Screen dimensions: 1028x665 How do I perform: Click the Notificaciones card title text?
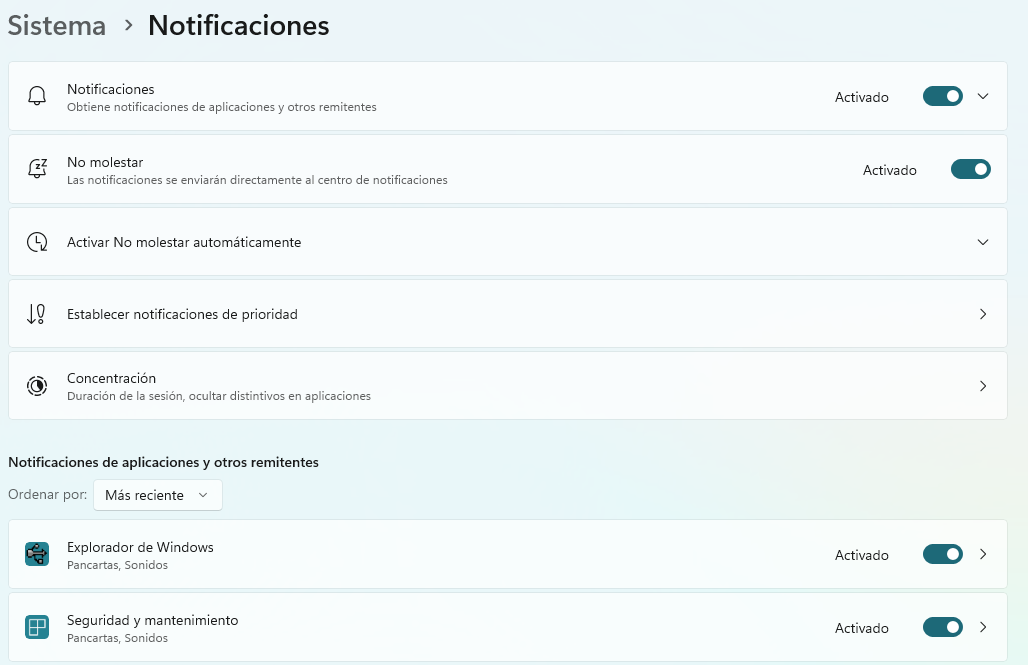tap(111, 89)
